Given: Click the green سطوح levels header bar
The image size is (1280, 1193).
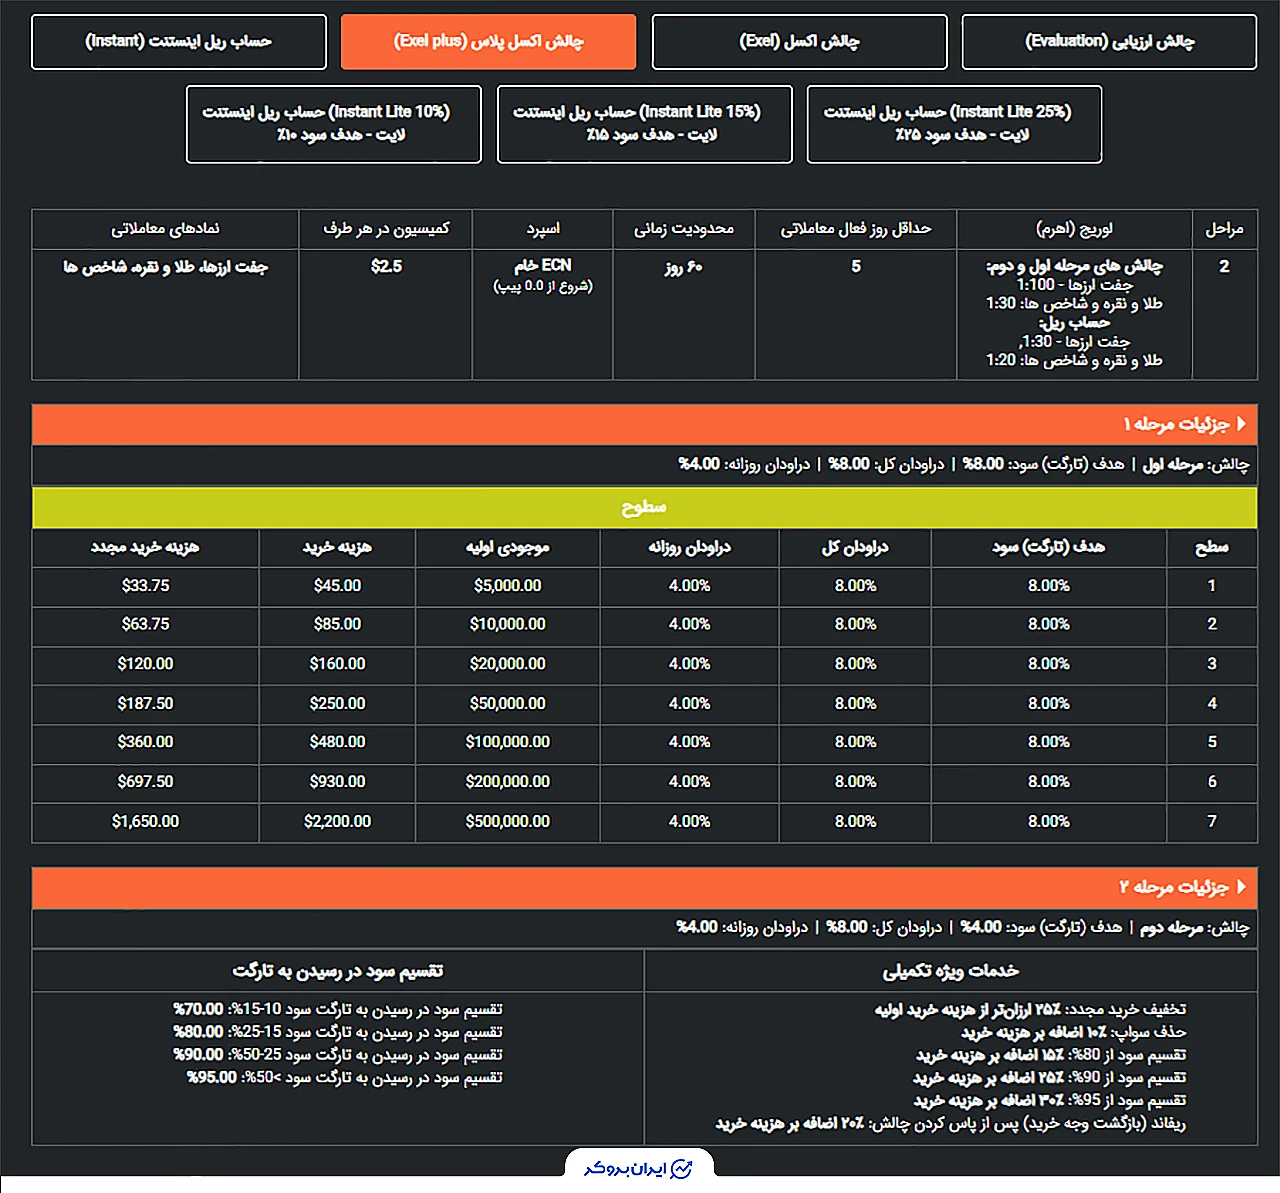Looking at the screenshot, I should (644, 507).
